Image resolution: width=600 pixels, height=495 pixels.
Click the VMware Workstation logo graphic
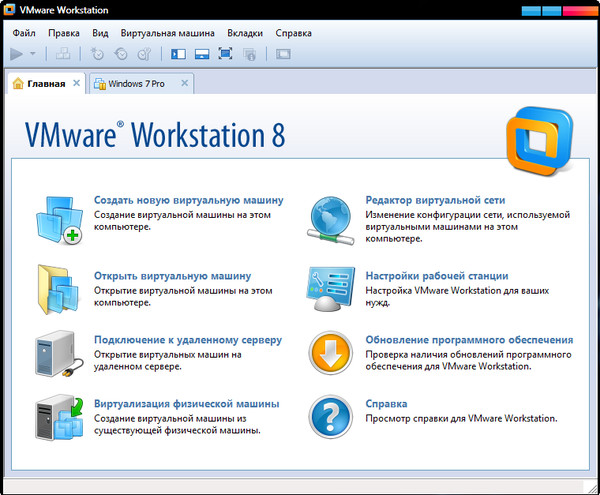coord(540,141)
